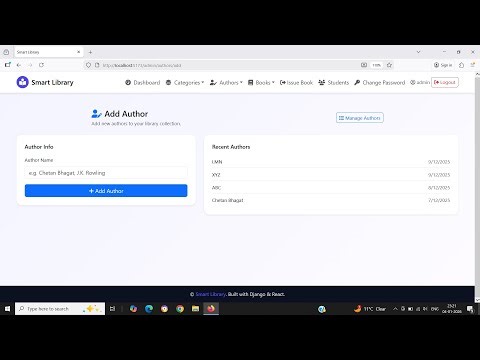Click the Author Name input field
Image resolution: width=480 pixels, height=360 pixels.
click(x=106, y=173)
